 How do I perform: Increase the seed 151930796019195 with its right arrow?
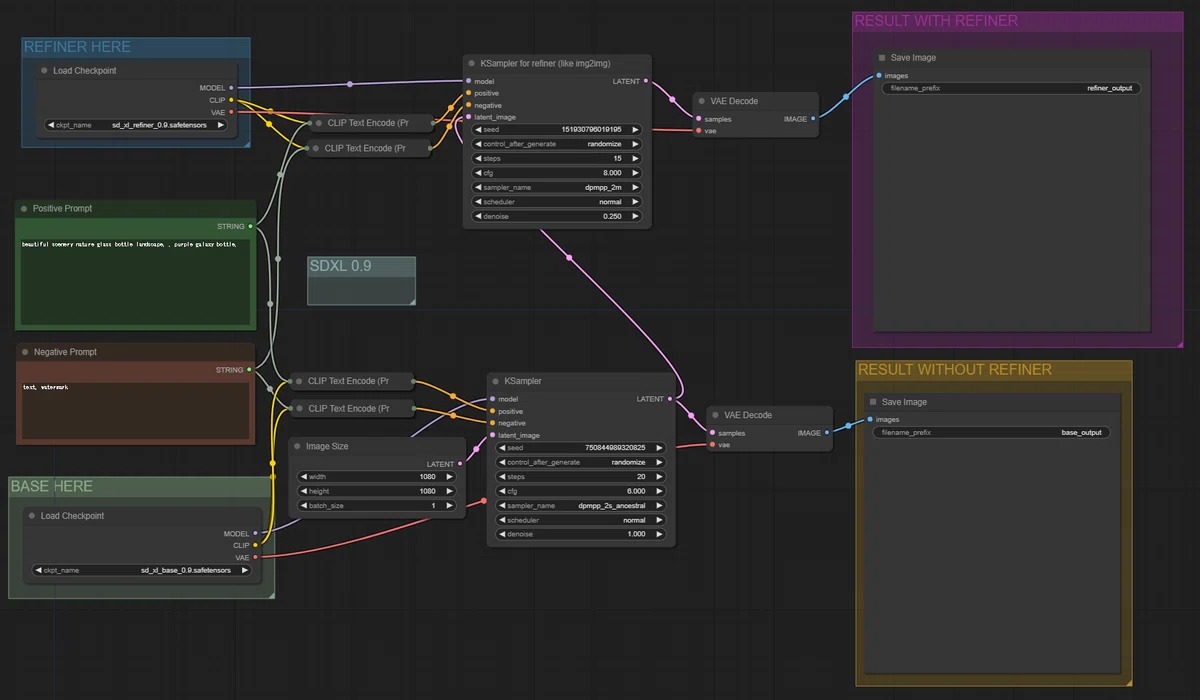point(634,130)
